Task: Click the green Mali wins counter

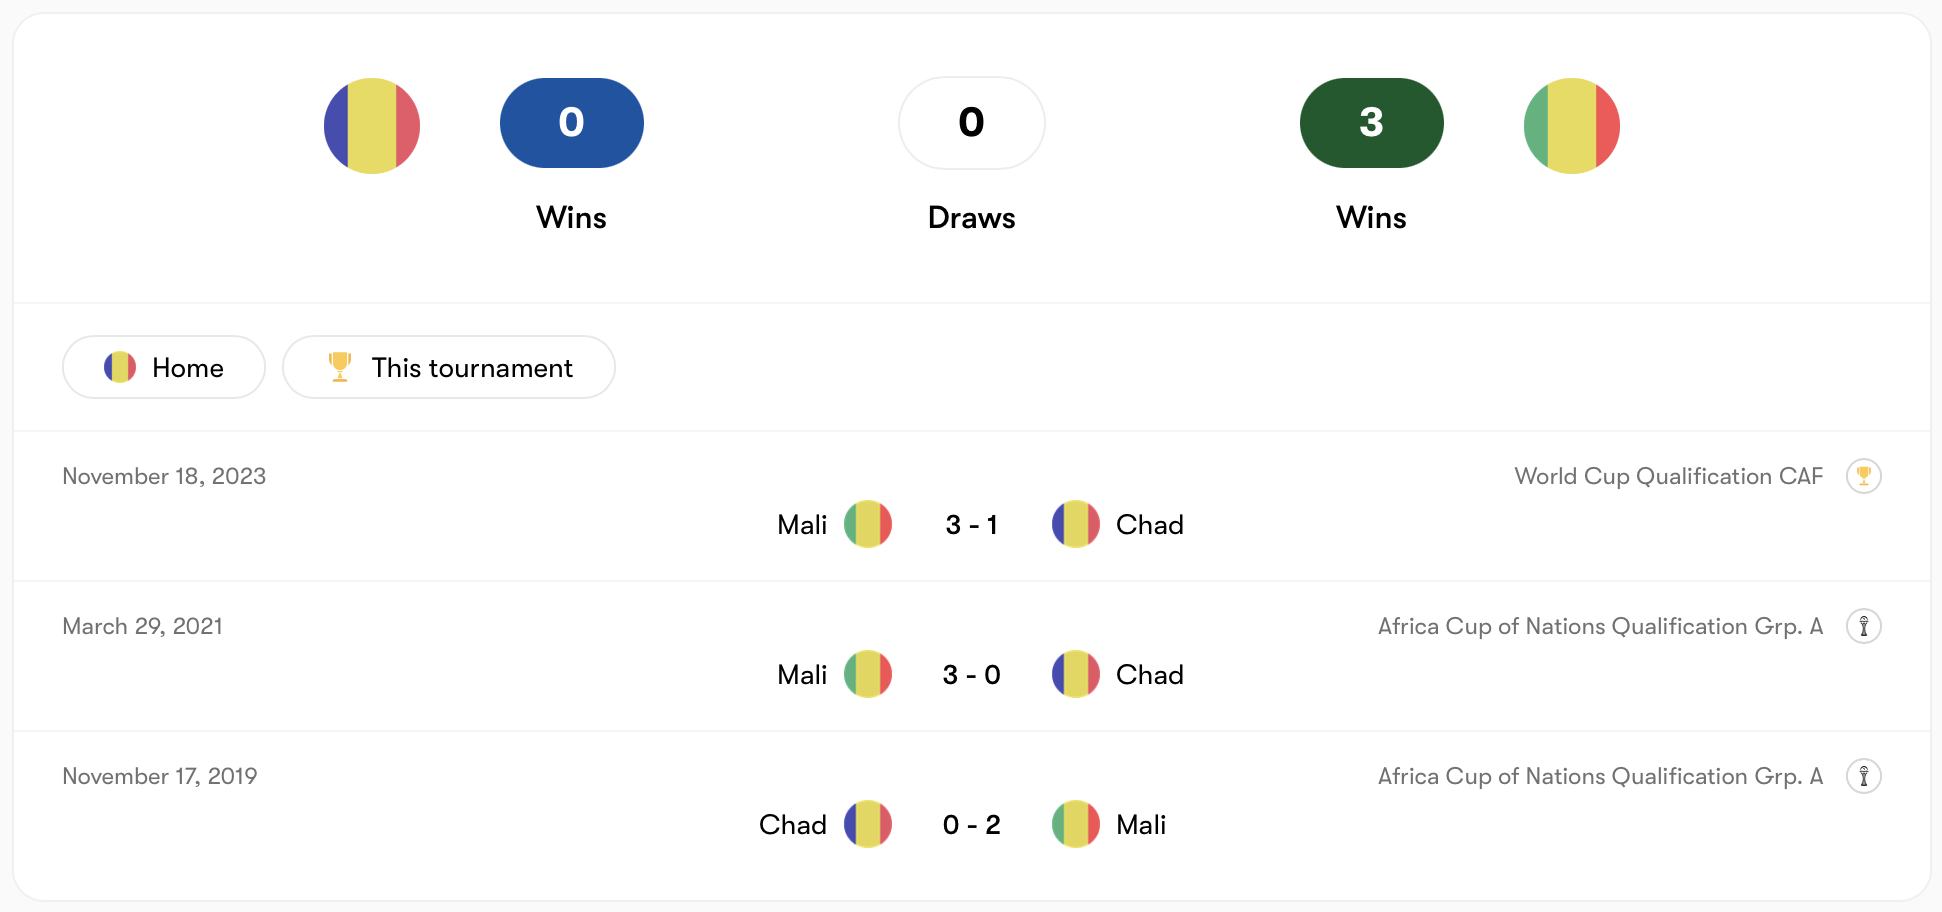Action: point(1371,123)
